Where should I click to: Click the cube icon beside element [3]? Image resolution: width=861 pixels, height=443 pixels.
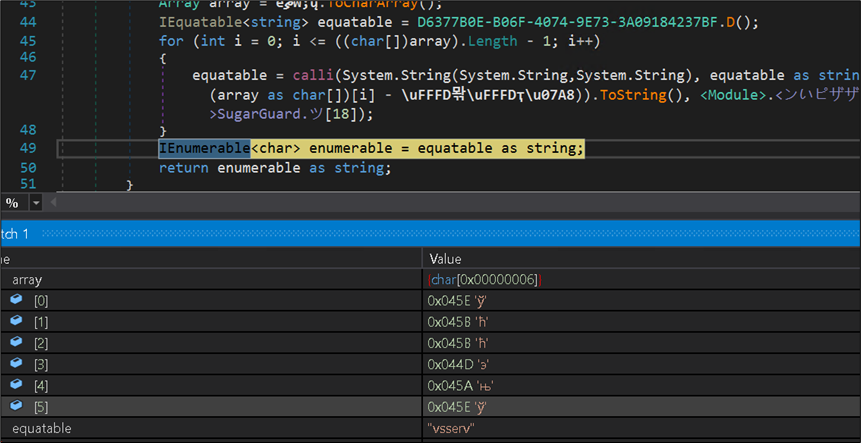[16, 363]
